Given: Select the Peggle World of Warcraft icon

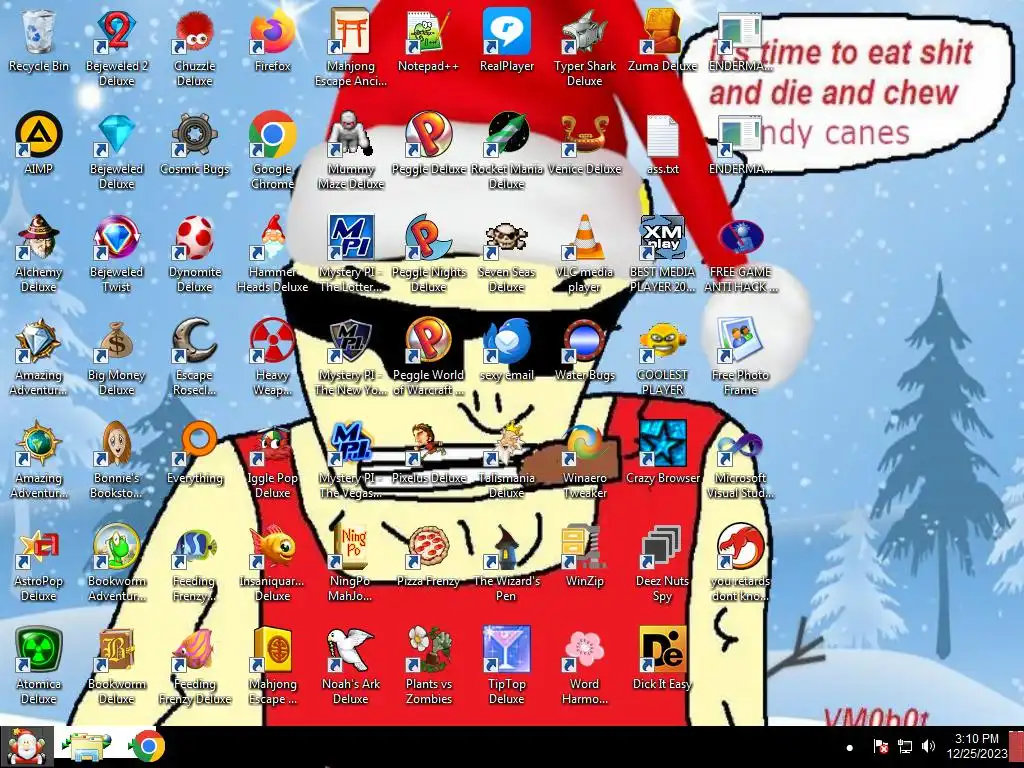Looking at the screenshot, I should (x=428, y=340).
